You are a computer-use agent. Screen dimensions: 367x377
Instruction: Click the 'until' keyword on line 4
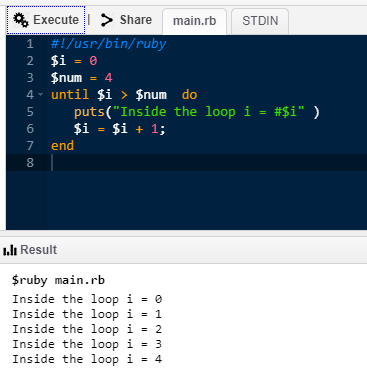(x=70, y=95)
